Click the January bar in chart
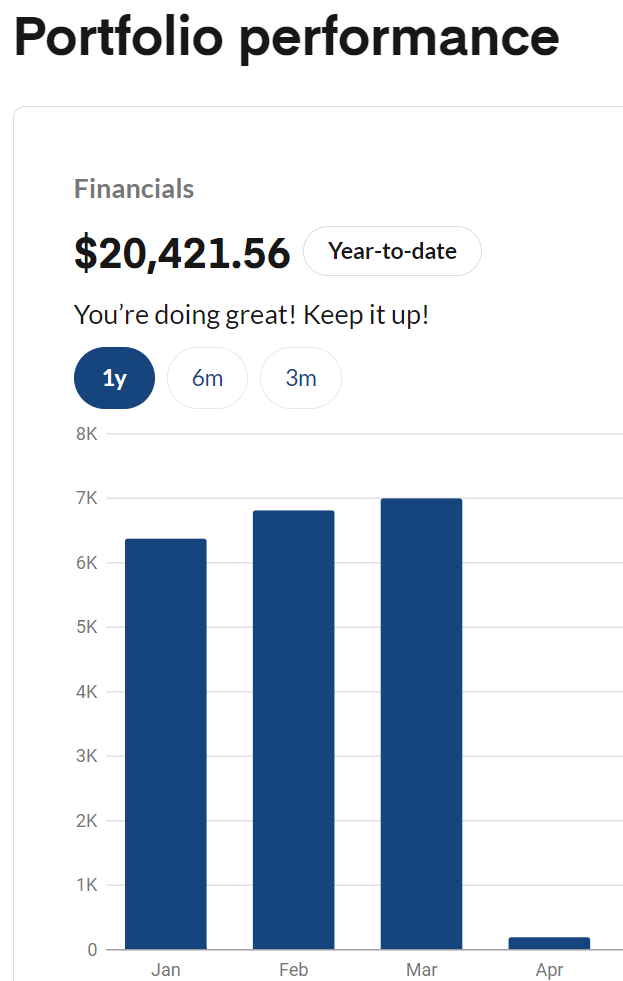Viewport: 623px width, 981px height. tap(166, 744)
